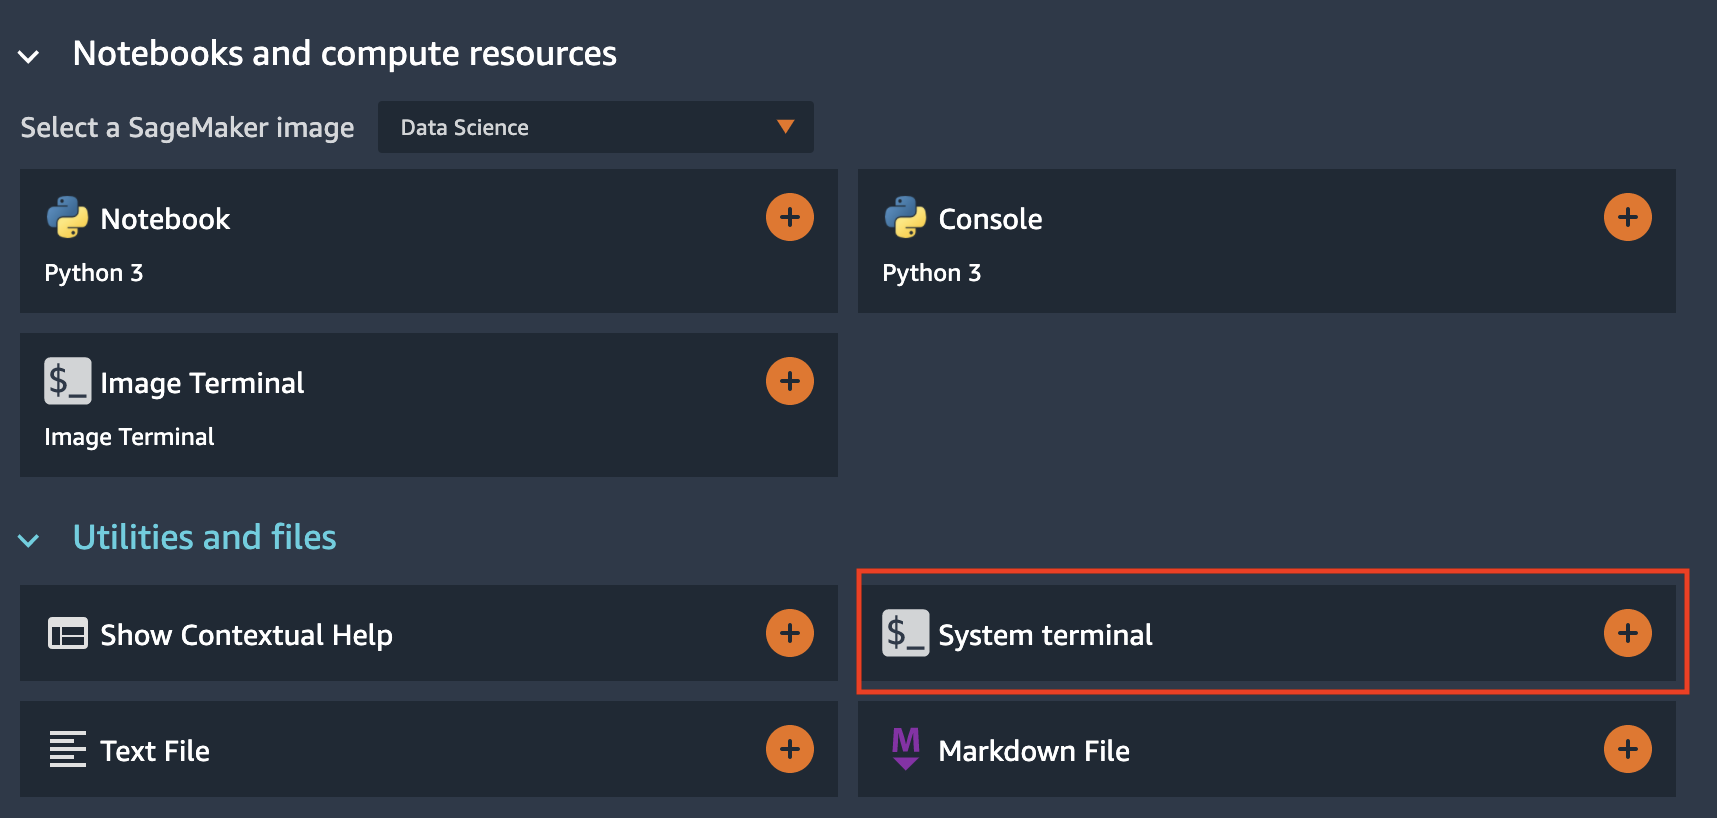Click the plus button on the Console card

pos(1628,217)
